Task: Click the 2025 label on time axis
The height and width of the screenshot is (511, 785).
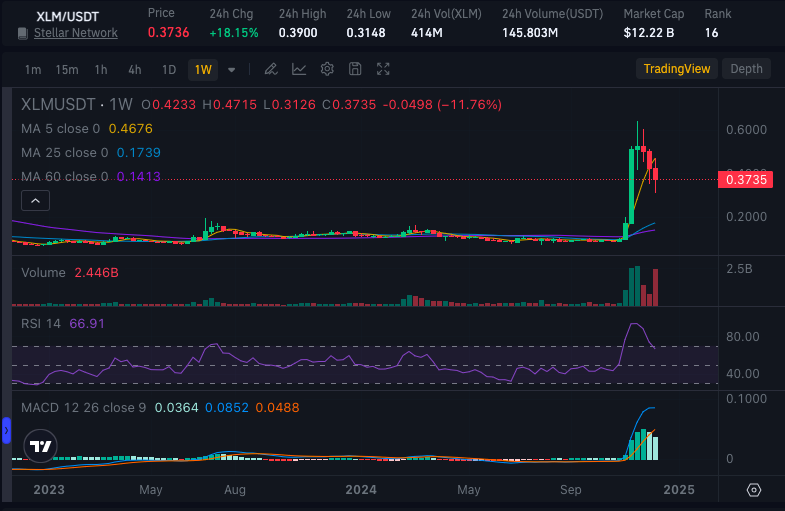Action: click(x=679, y=489)
